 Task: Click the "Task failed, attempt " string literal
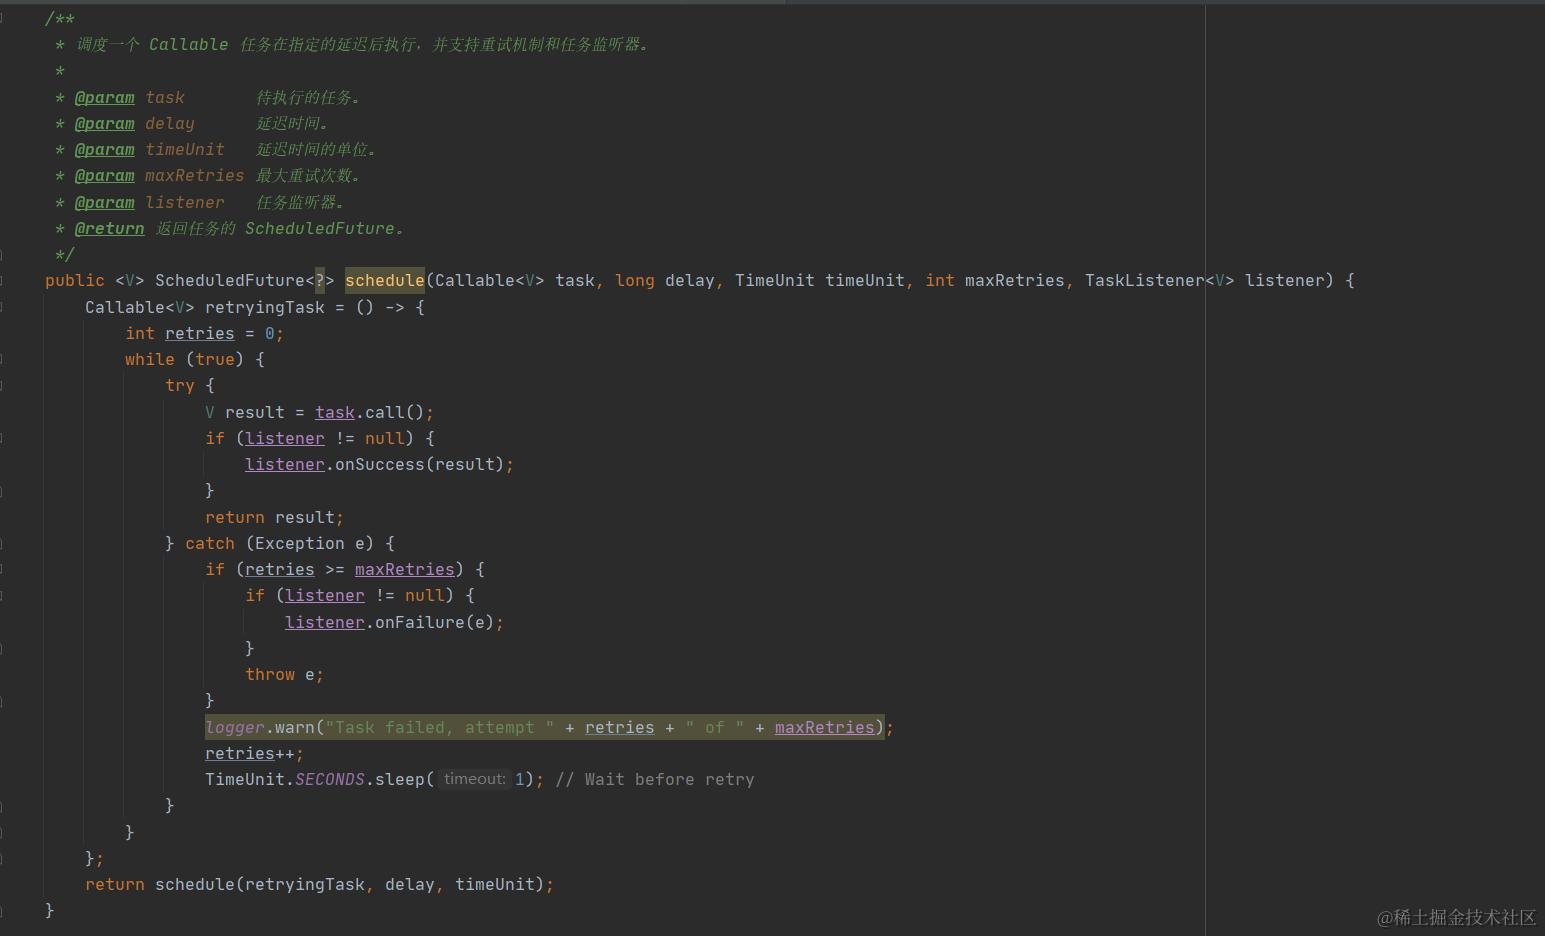tap(440, 728)
